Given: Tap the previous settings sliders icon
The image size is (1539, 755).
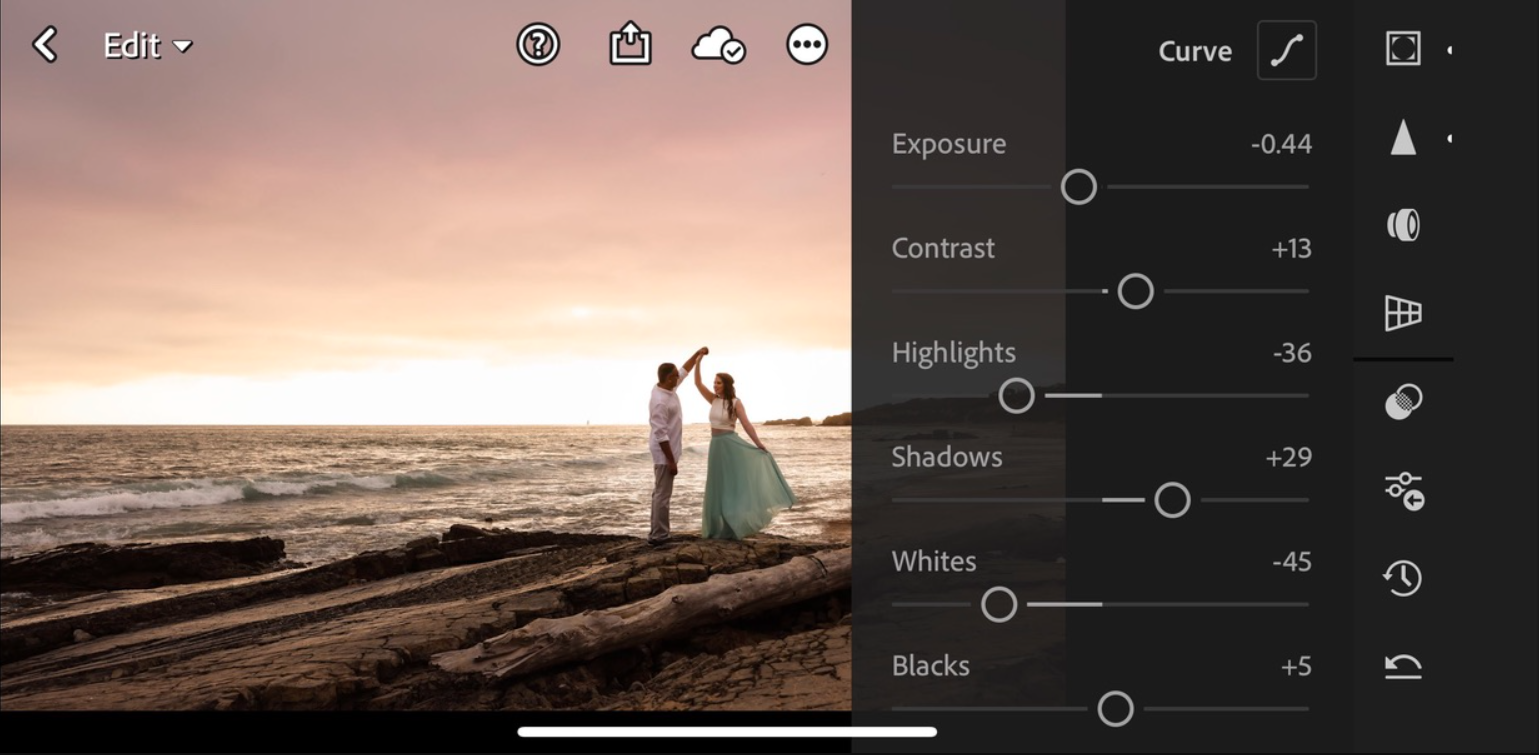Looking at the screenshot, I should coord(1403,490).
